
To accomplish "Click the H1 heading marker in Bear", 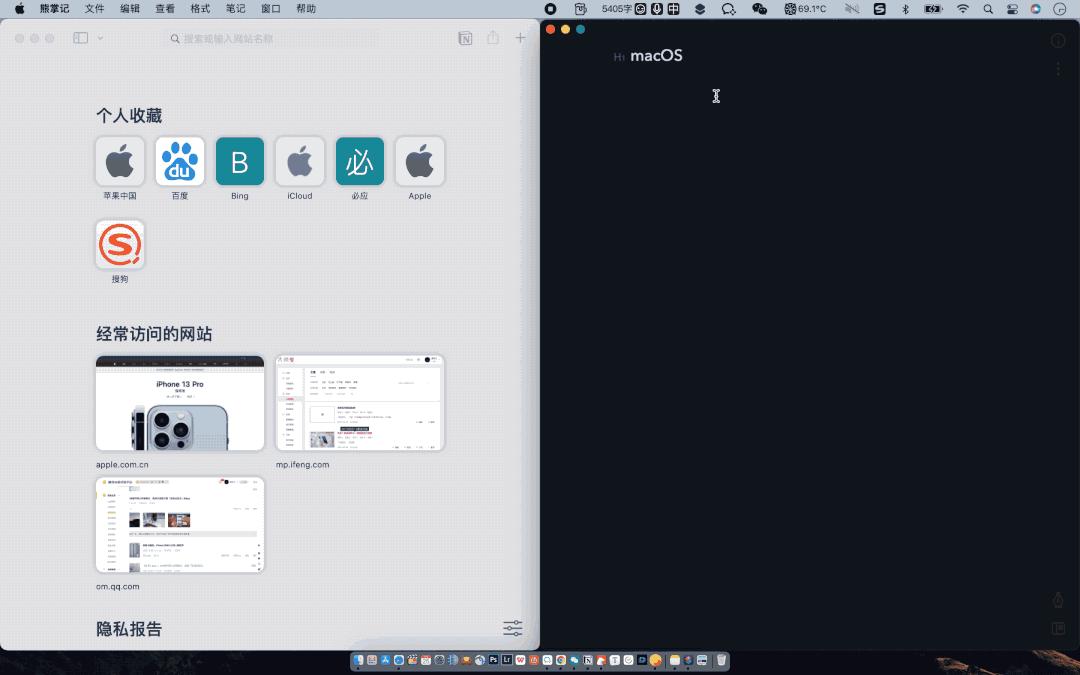I will point(619,57).
